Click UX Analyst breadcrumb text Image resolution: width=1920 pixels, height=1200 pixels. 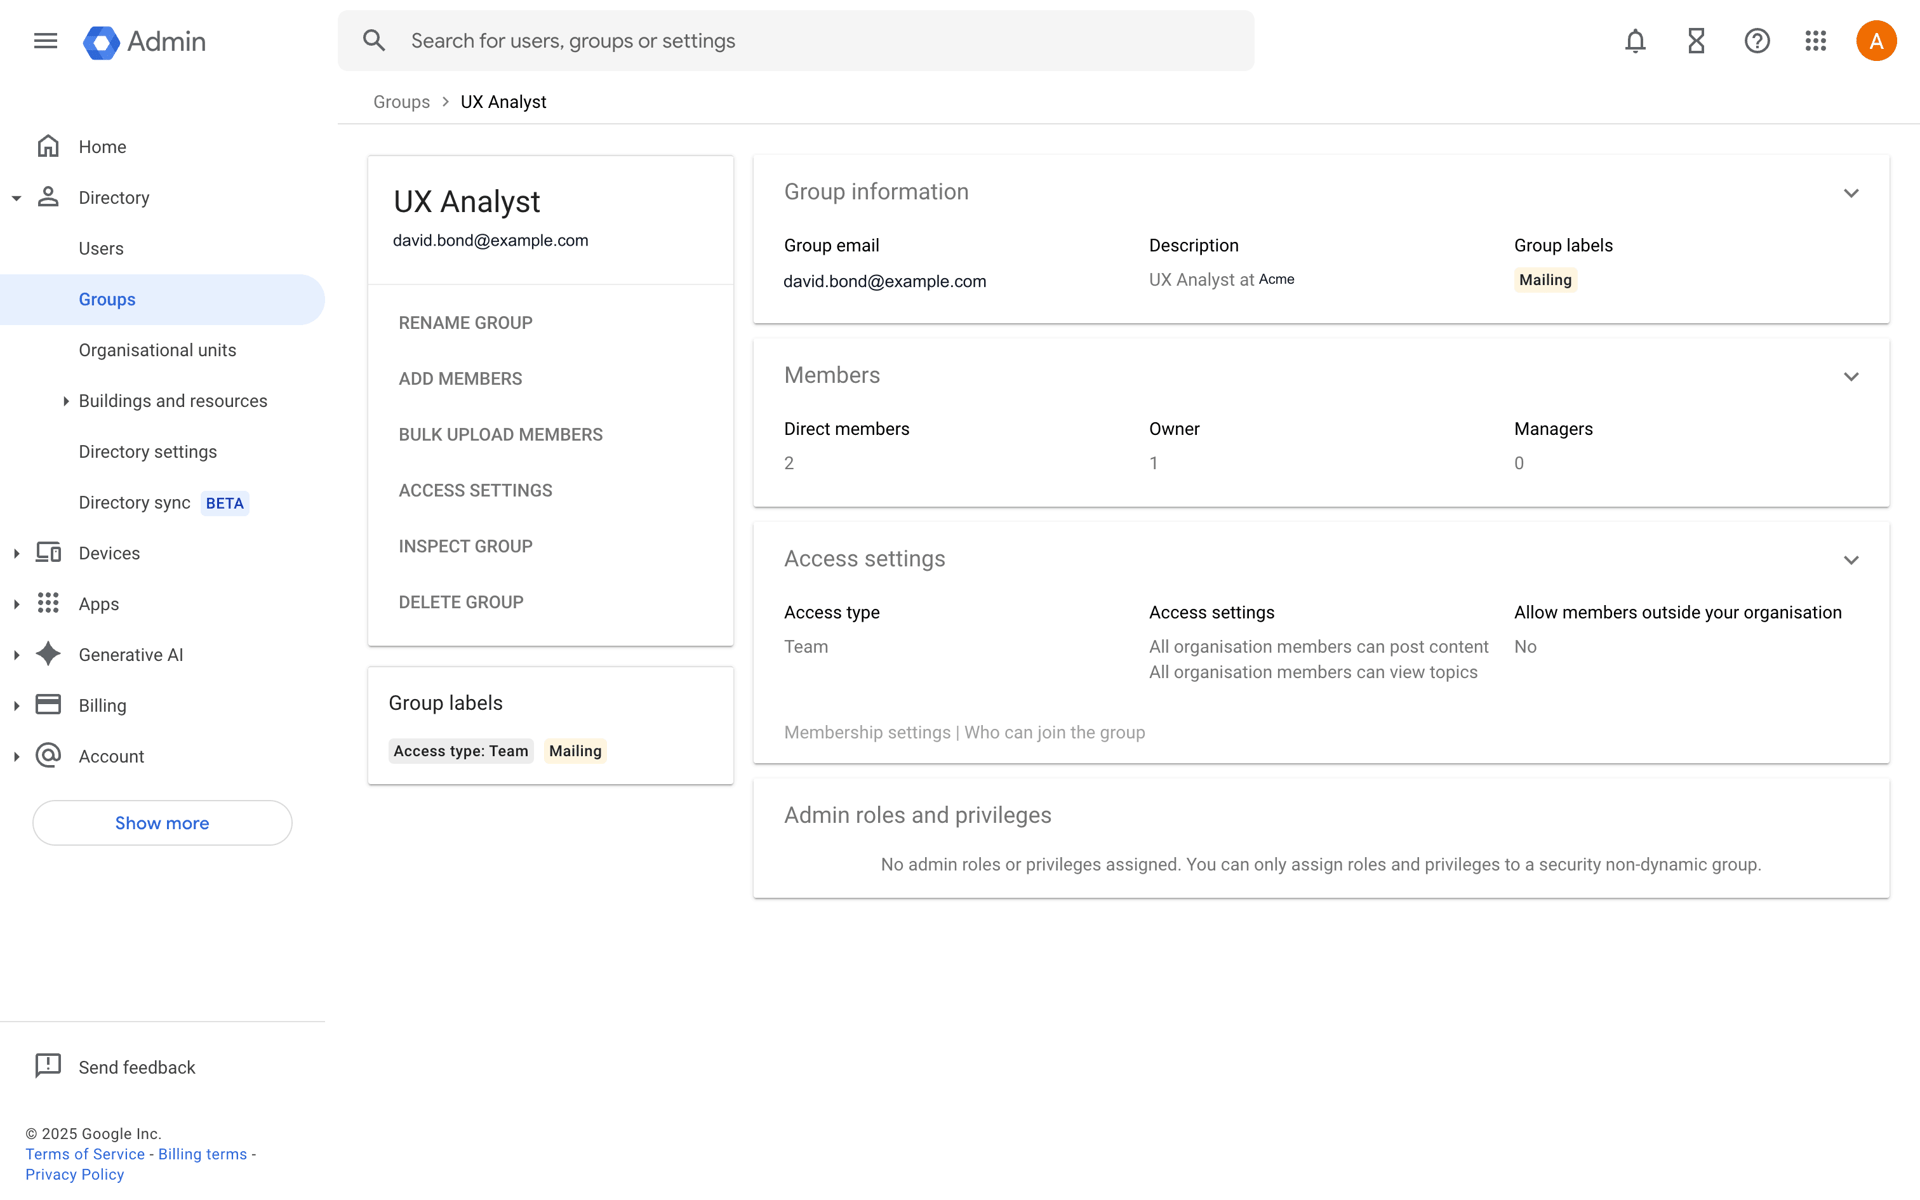[503, 102]
